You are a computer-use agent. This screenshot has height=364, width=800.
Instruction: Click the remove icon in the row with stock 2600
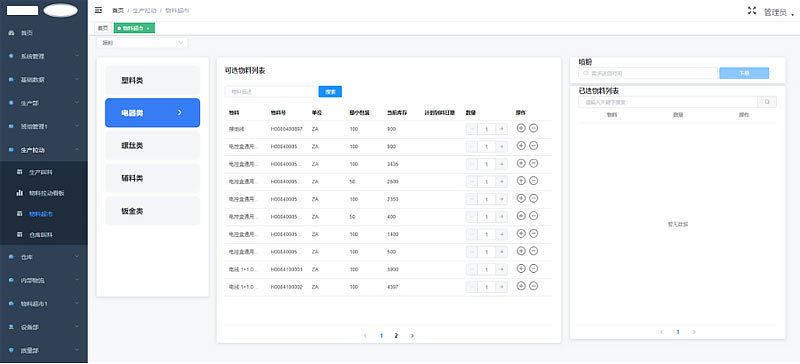(x=533, y=181)
